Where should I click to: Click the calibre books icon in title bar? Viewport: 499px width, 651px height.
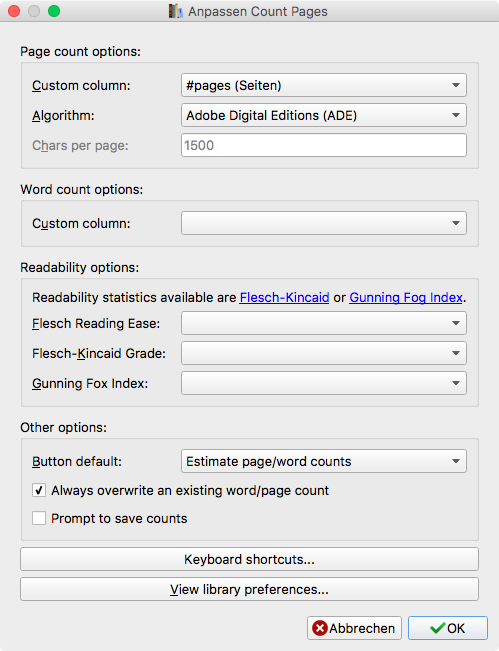[x=175, y=11]
